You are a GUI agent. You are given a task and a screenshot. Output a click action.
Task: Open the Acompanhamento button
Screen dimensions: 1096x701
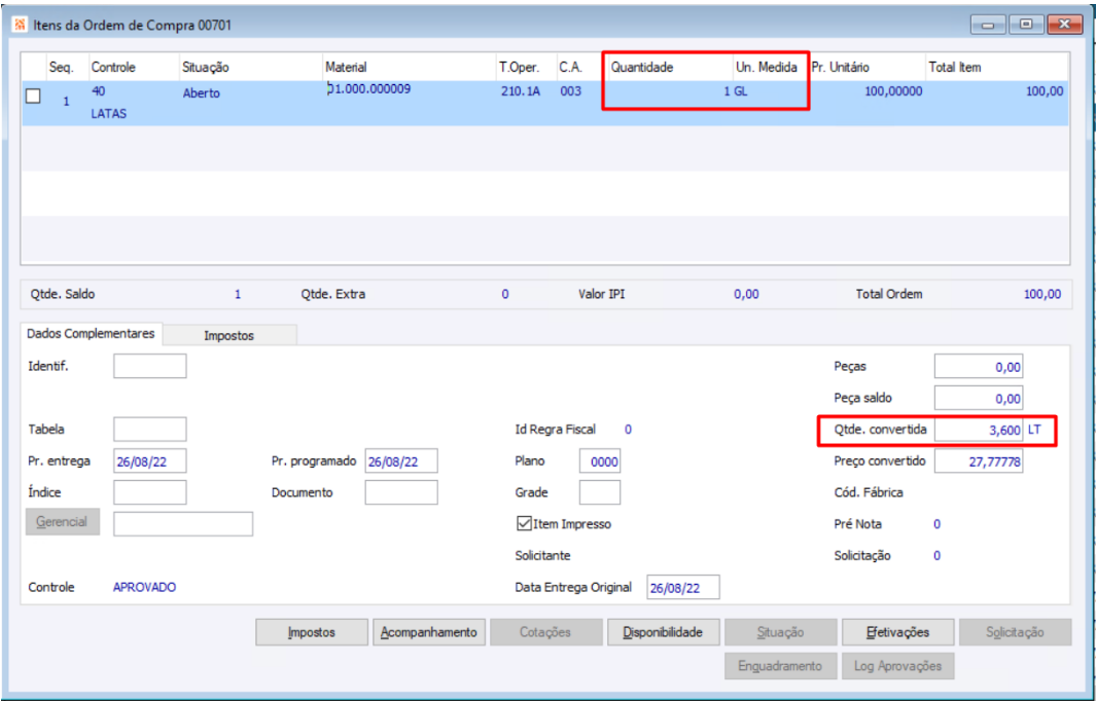coord(429,633)
